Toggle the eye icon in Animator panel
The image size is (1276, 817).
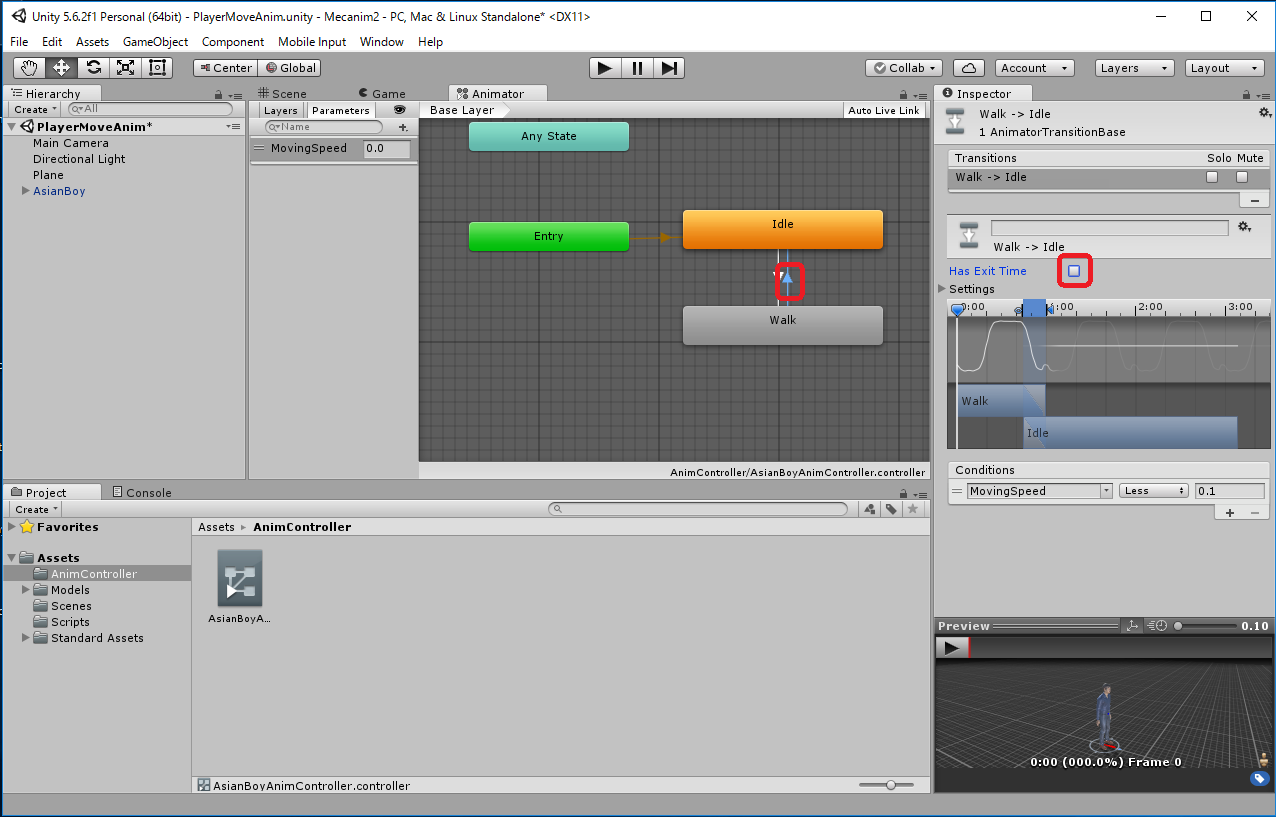point(400,110)
